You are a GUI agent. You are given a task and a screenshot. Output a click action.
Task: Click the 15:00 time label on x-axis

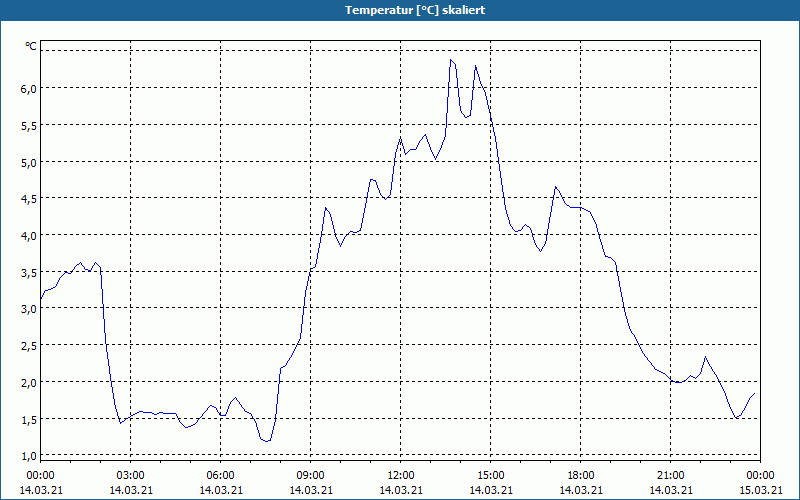point(491,476)
